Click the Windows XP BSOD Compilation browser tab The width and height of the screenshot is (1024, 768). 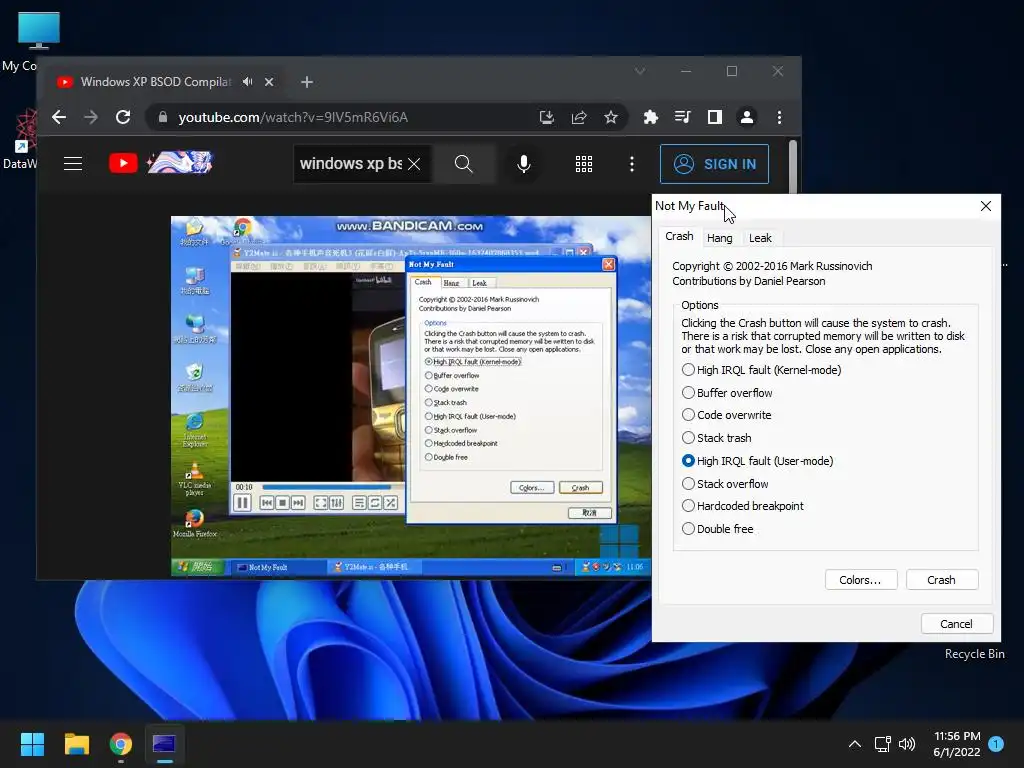click(x=155, y=82)
